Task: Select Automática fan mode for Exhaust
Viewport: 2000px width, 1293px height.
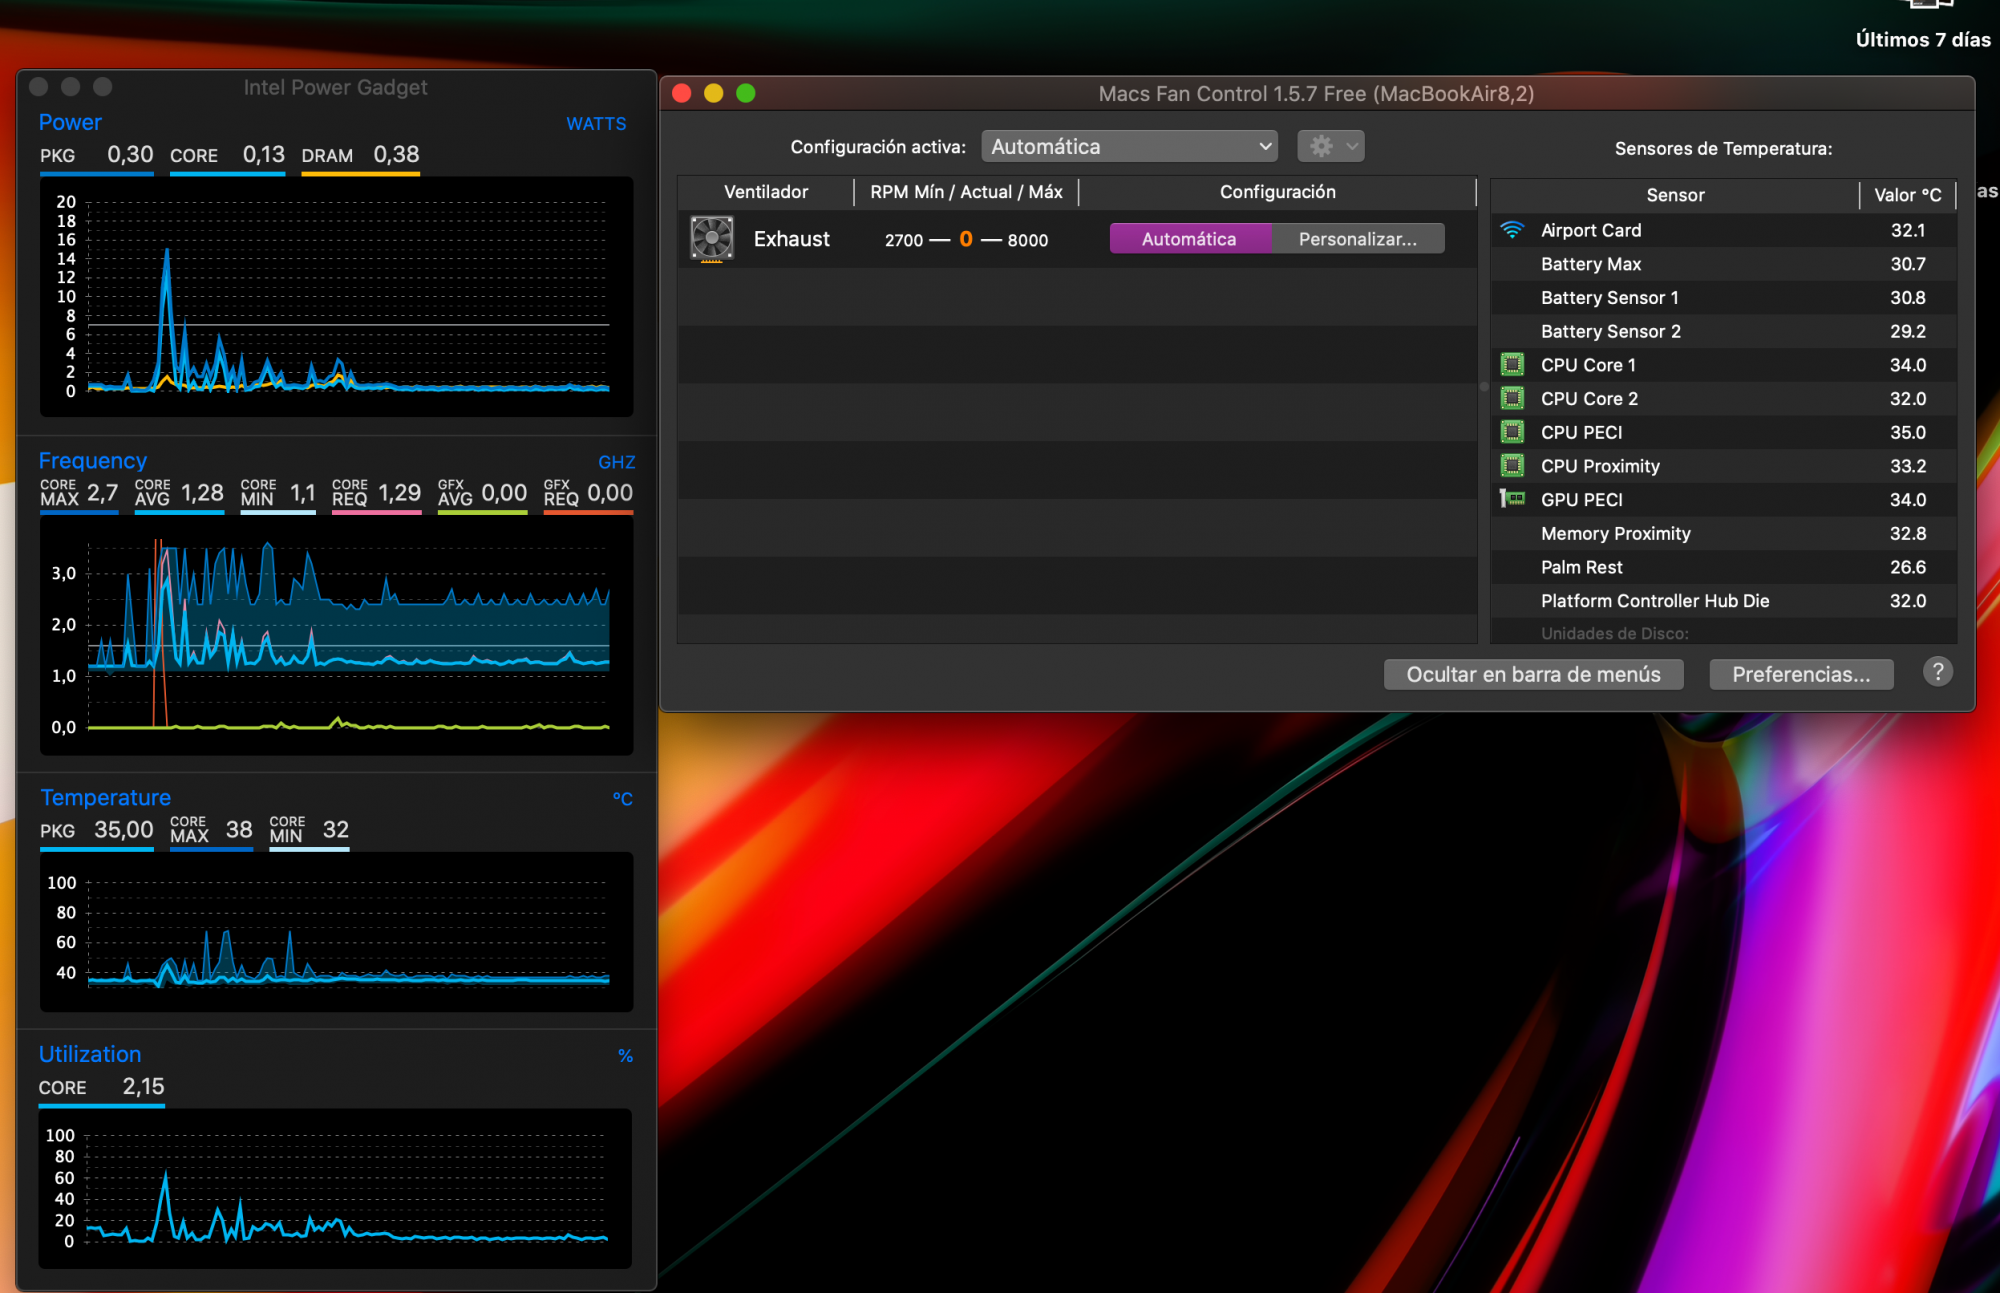Action: (1189, 239)
